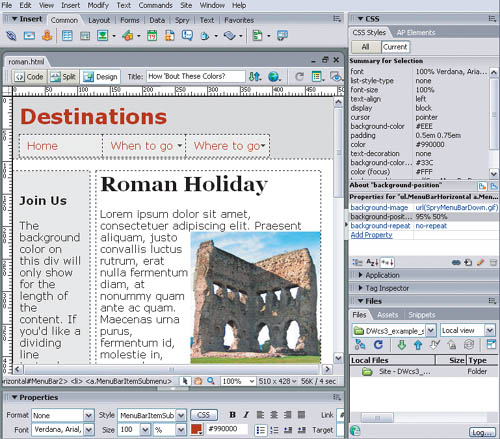Insert a Named Anchor from toolbar
Image resolution: width=500 pixels, height=439 pixels.
click(47, 35)
